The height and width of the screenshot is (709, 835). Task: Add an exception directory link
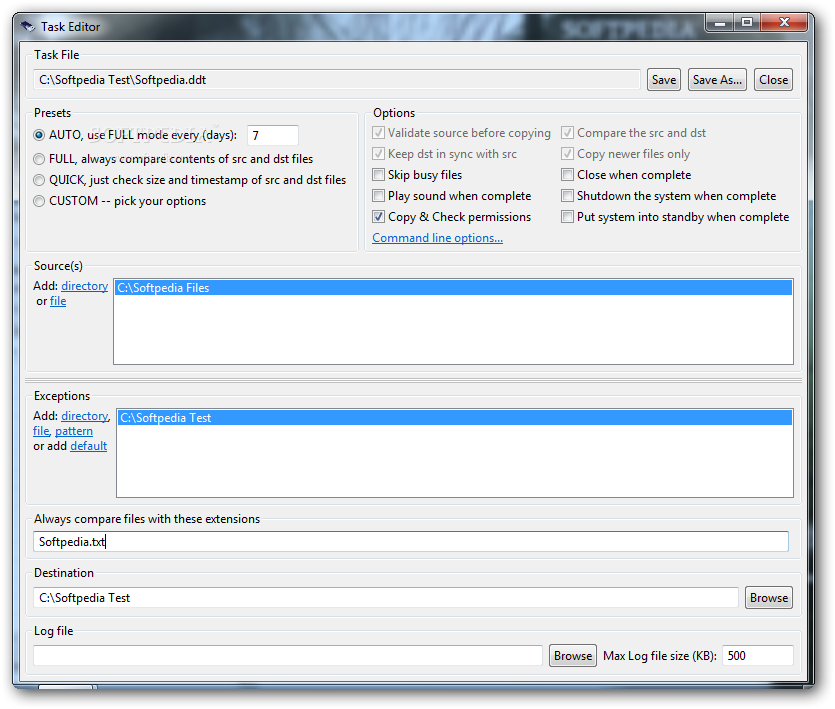click(85, 416)
